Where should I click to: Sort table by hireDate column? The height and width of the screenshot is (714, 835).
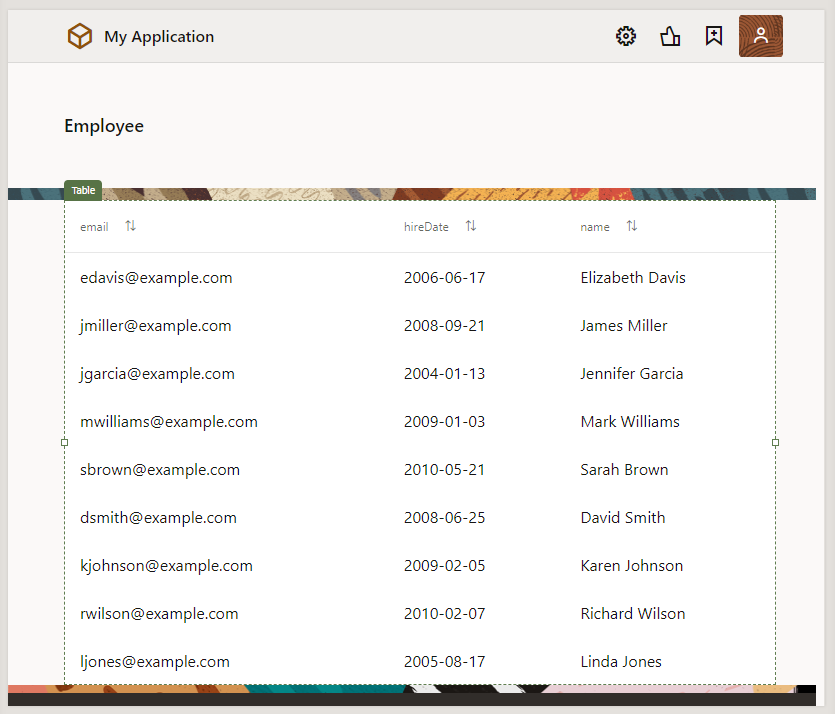coord(471,226)
